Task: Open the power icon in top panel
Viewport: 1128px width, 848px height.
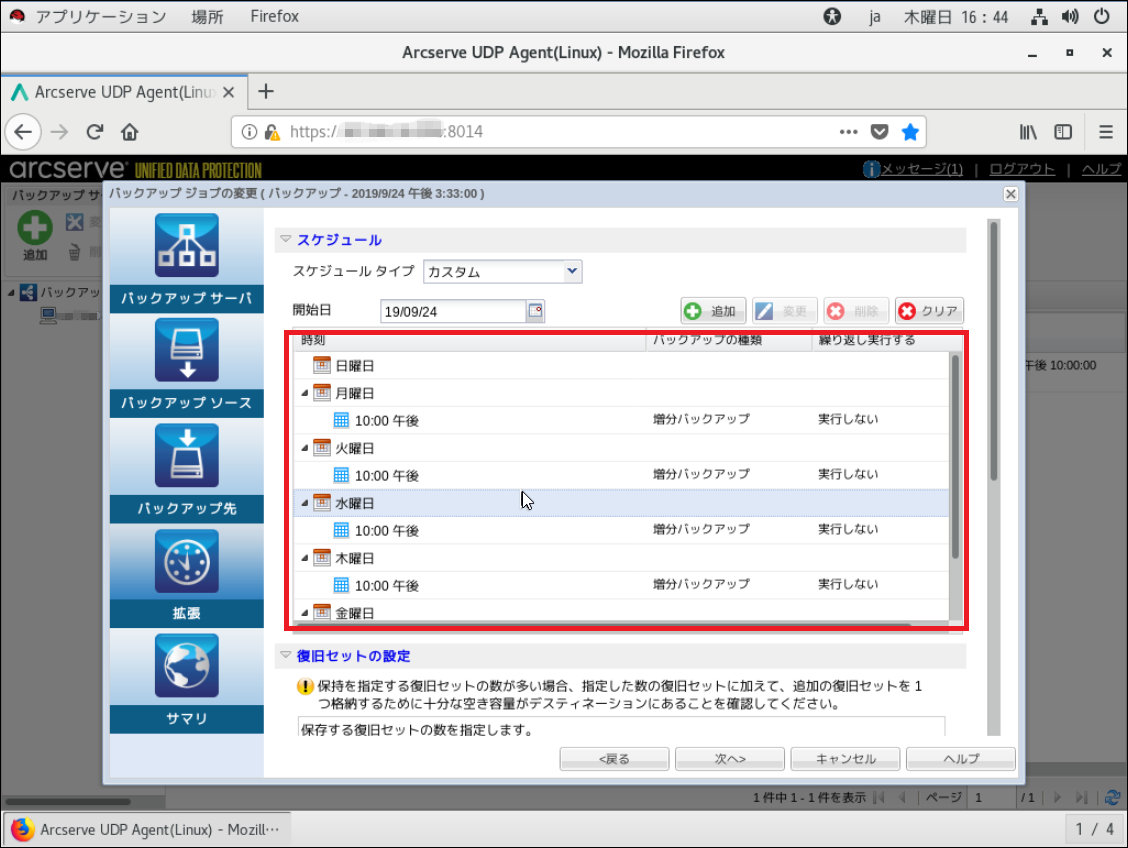Action: 1101,16
